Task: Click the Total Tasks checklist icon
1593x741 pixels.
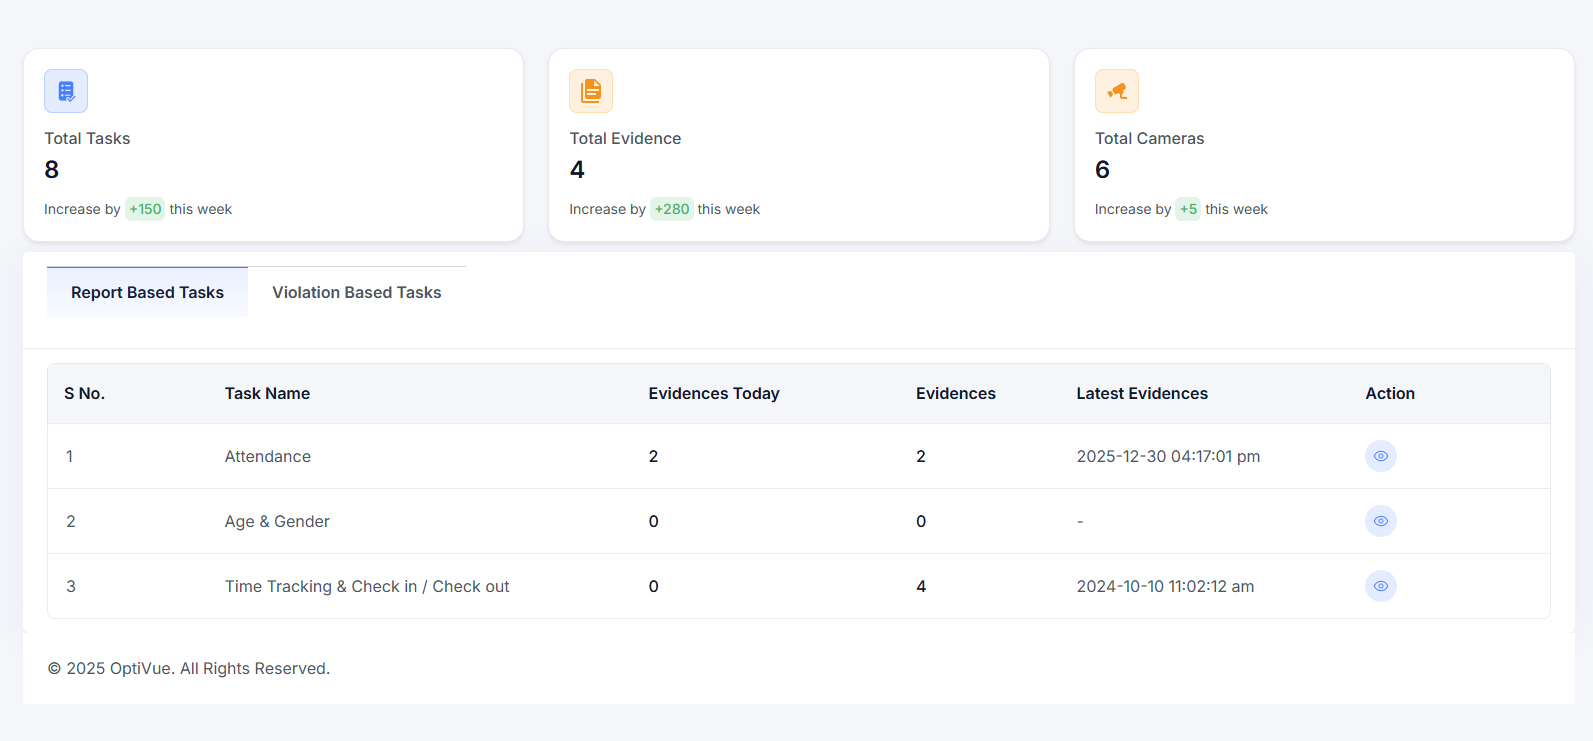Action: (66, 91)
